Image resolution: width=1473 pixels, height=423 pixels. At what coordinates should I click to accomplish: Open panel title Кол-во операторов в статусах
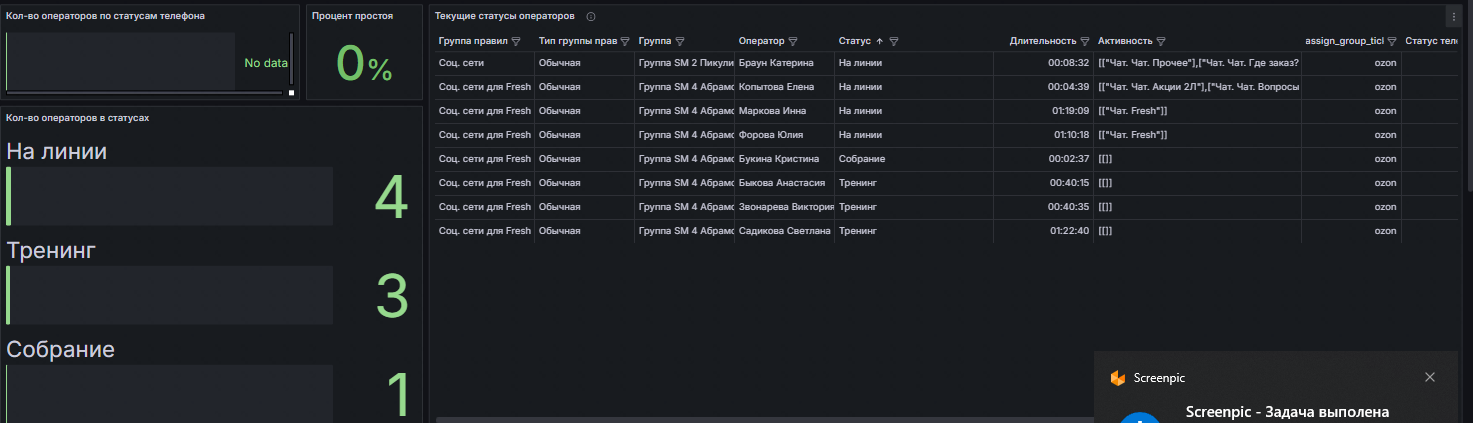pos(78,118)
